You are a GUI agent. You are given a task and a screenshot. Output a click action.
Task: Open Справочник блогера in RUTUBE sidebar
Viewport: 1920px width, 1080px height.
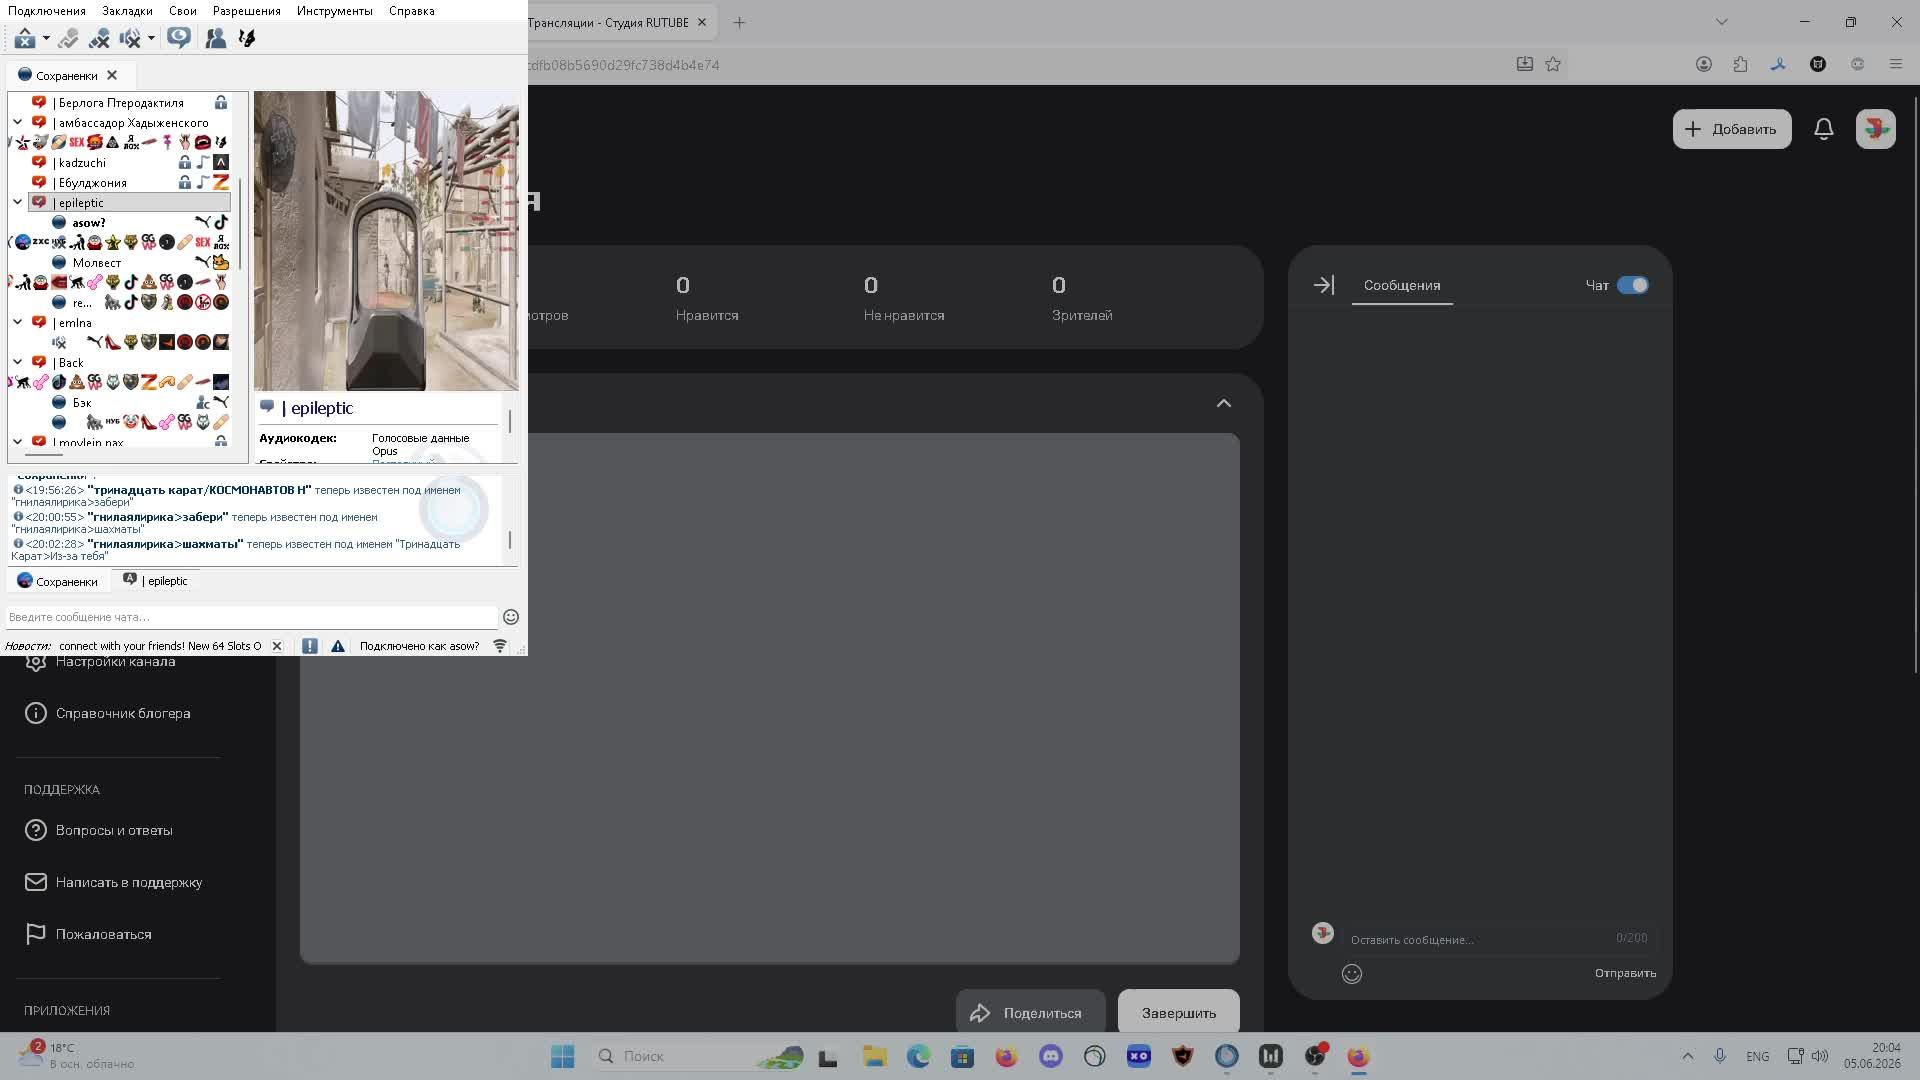pos(108,713)
